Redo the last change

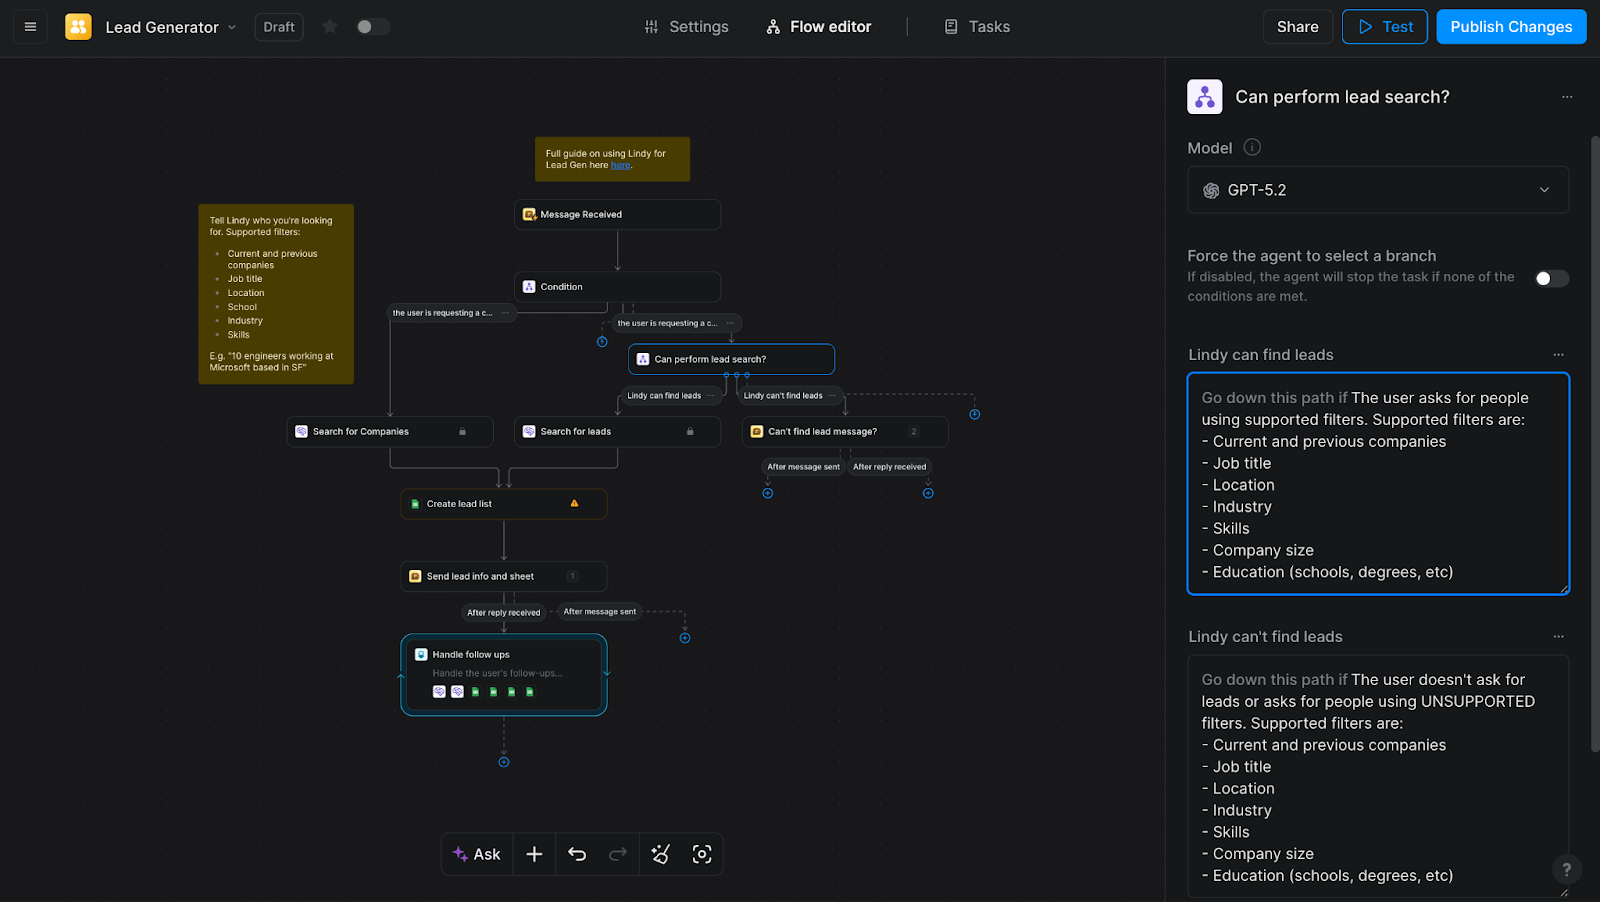click(x=618, y=854)
